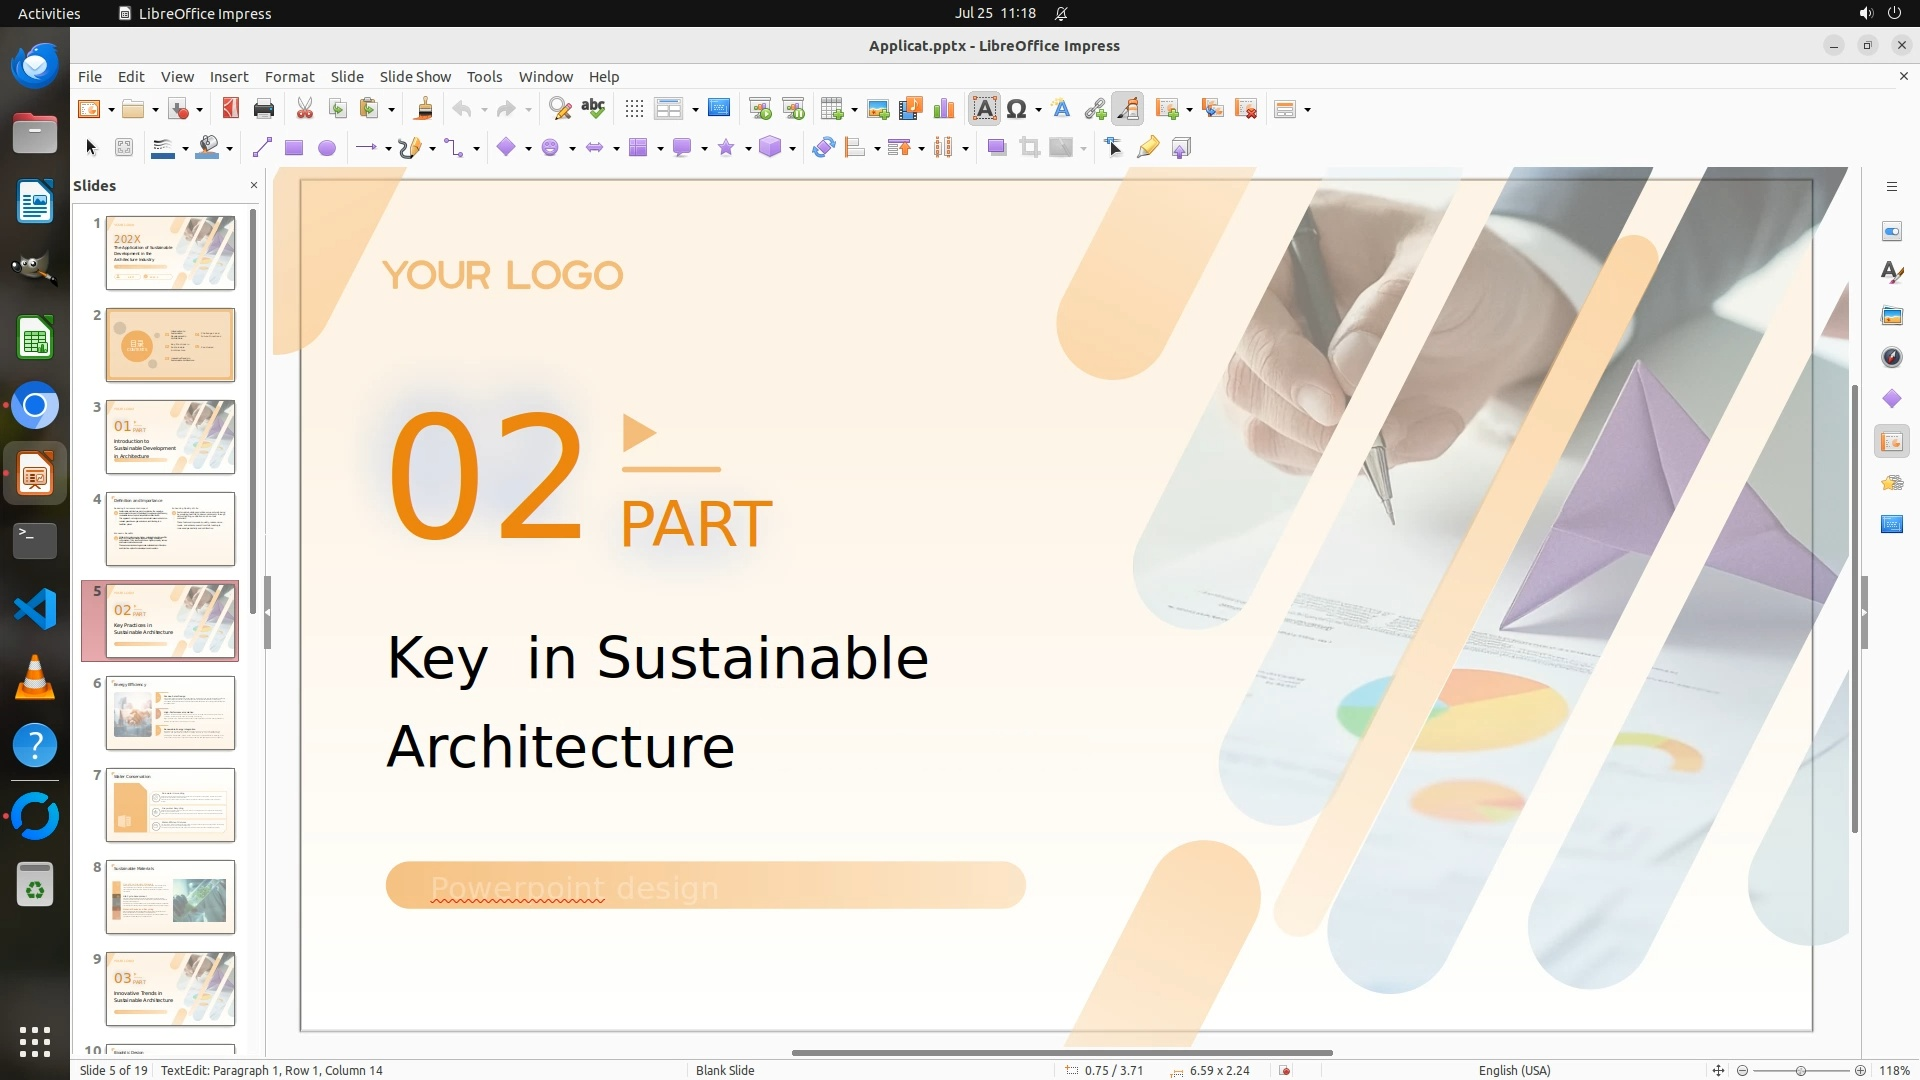Toggle the Insert Text Box tool
The width and height of the screenshot is (1920, 1080).
click(x=984, y=109)
